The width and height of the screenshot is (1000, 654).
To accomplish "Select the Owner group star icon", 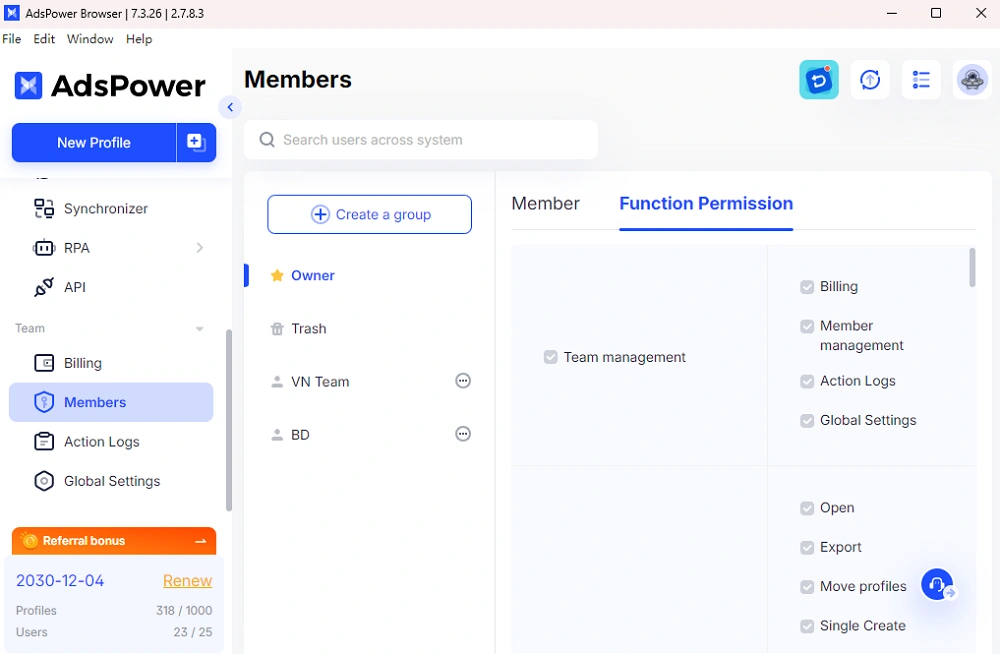I will (277, 276).
